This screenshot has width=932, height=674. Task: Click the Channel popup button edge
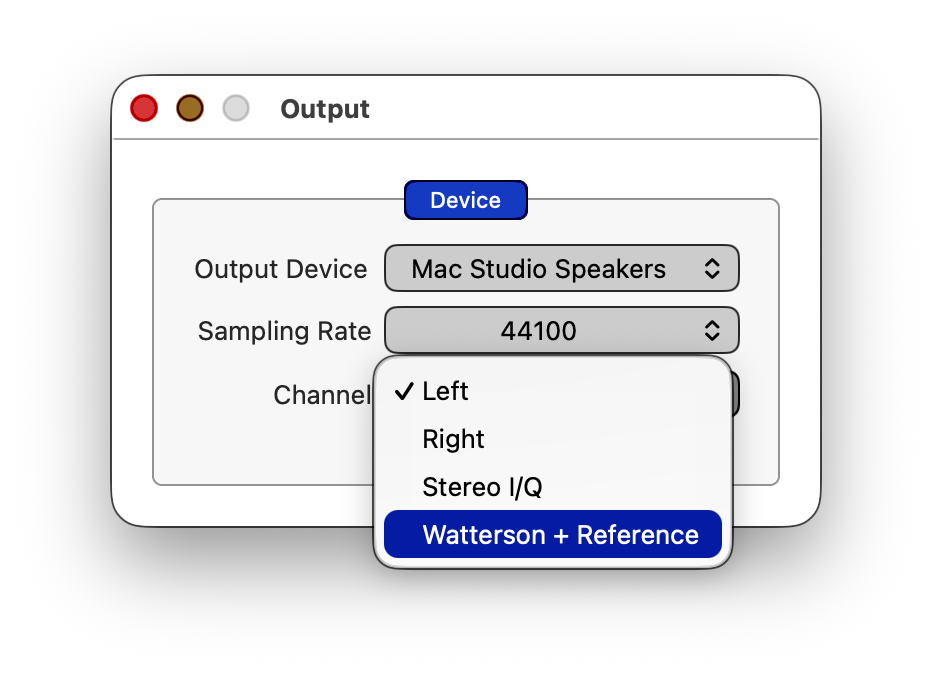coord(735,393)
